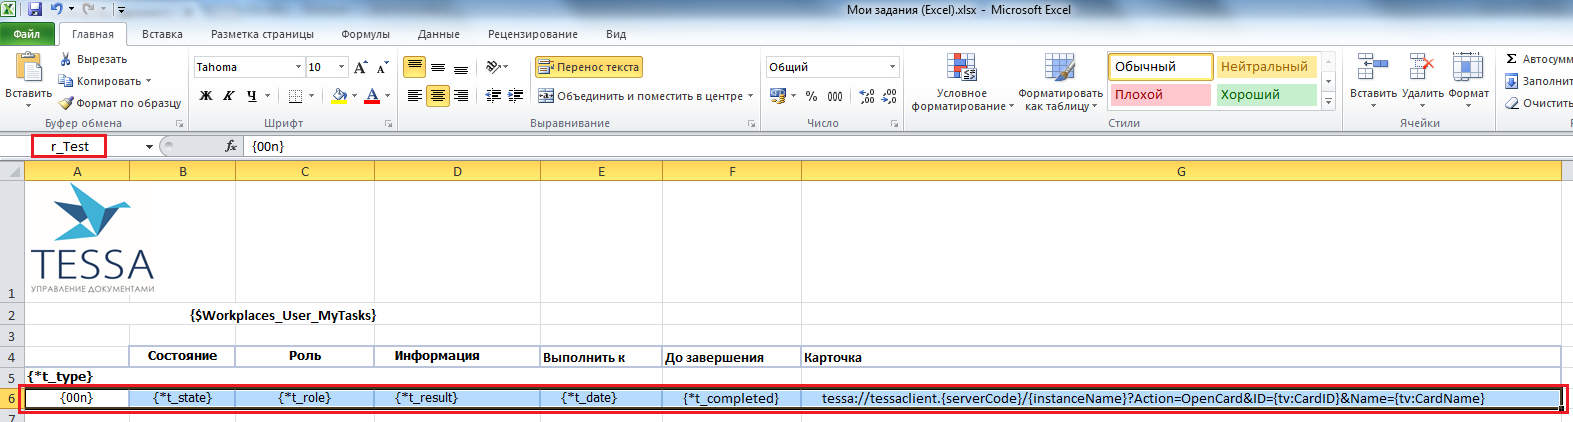The width and height of the screenshot is (1573, 422).
Task: Click the yellow fill color bucket
Action: (x=340, y=96)
